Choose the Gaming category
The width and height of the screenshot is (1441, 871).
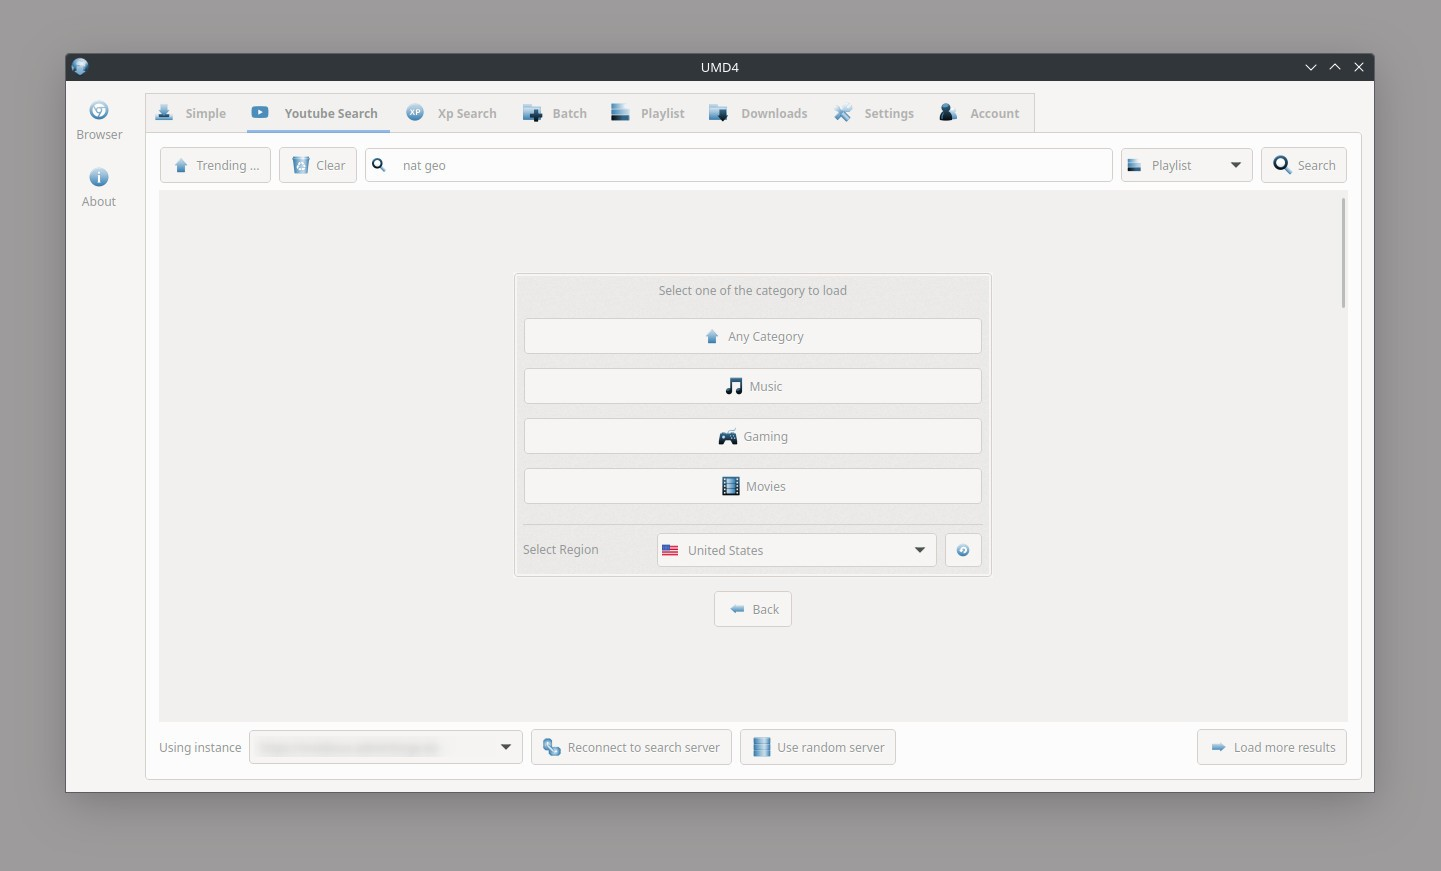tap(753, 436)
